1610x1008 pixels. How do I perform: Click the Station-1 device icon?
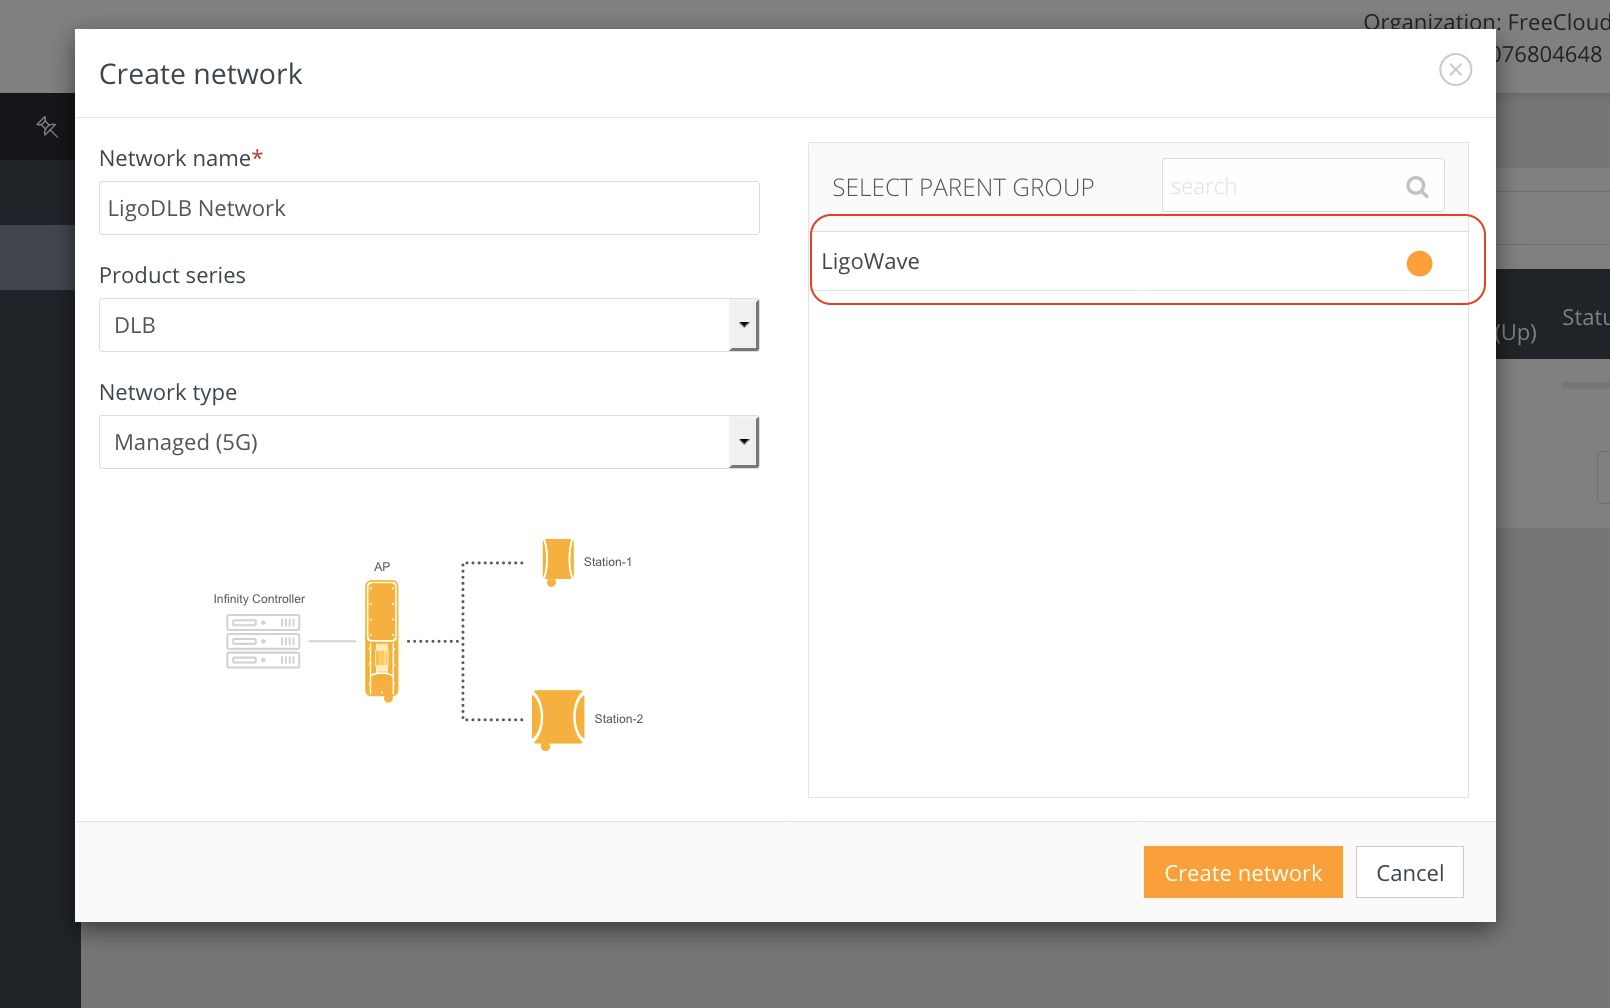tap(558, 560)
